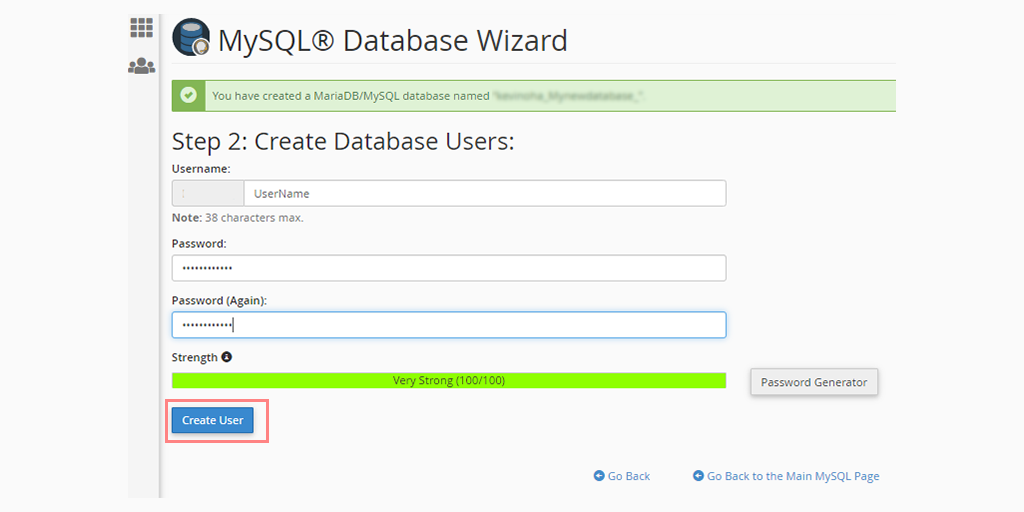Viewport: 1024px width, 512px height.
Task: Open the users group icon in sidebar
Action: point(141,66)
